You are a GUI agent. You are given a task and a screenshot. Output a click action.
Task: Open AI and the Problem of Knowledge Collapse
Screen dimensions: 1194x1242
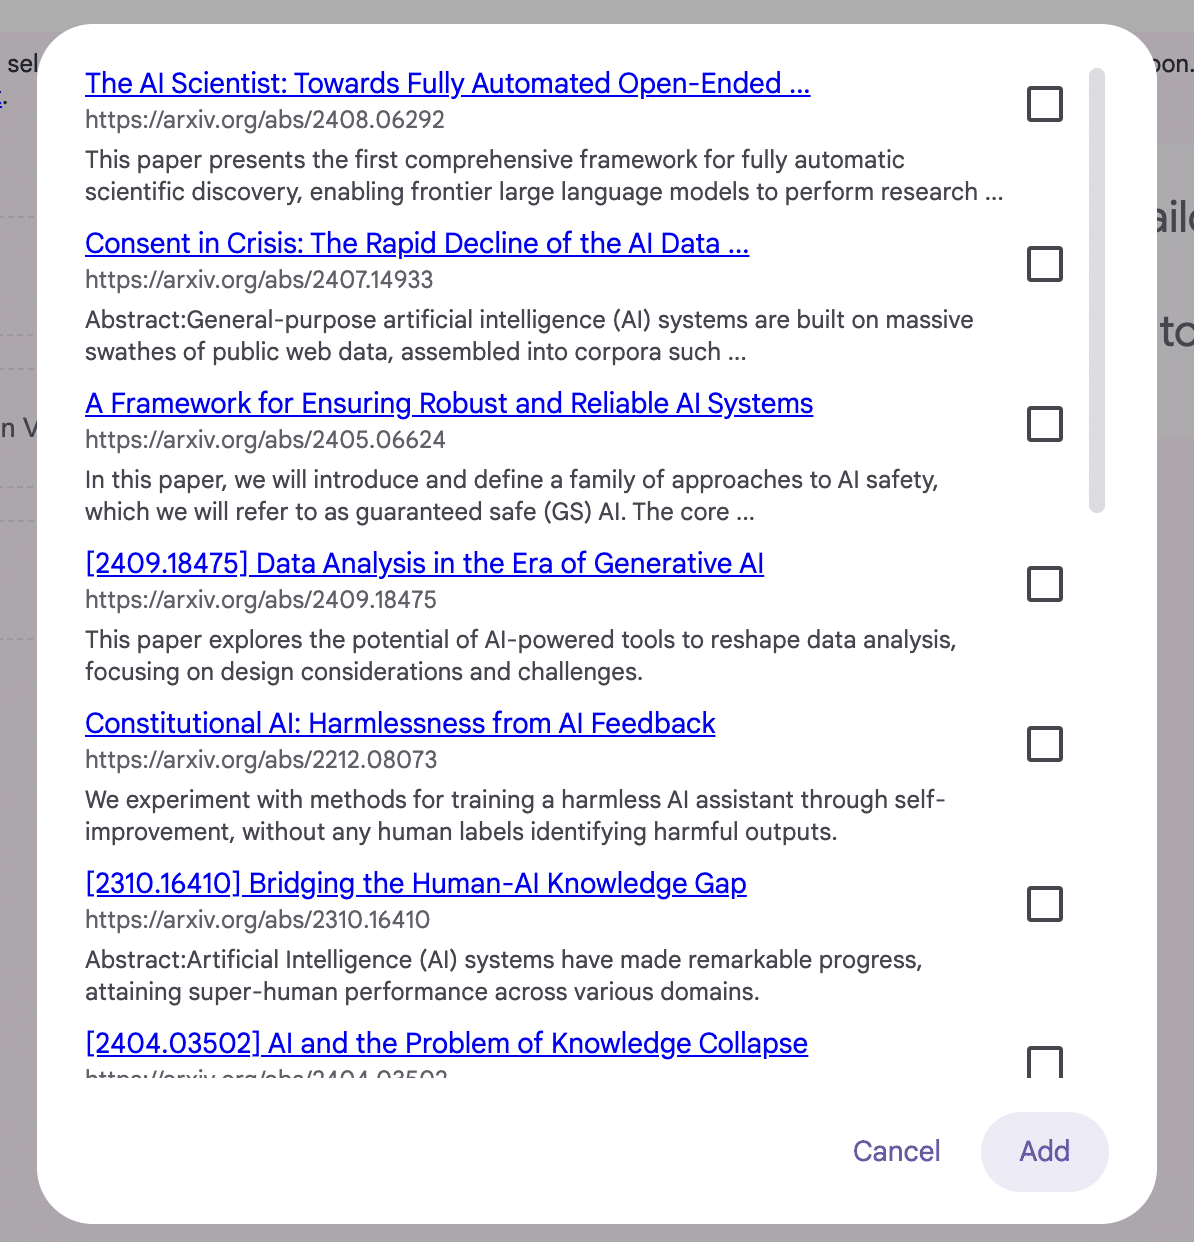point(446,1043)
